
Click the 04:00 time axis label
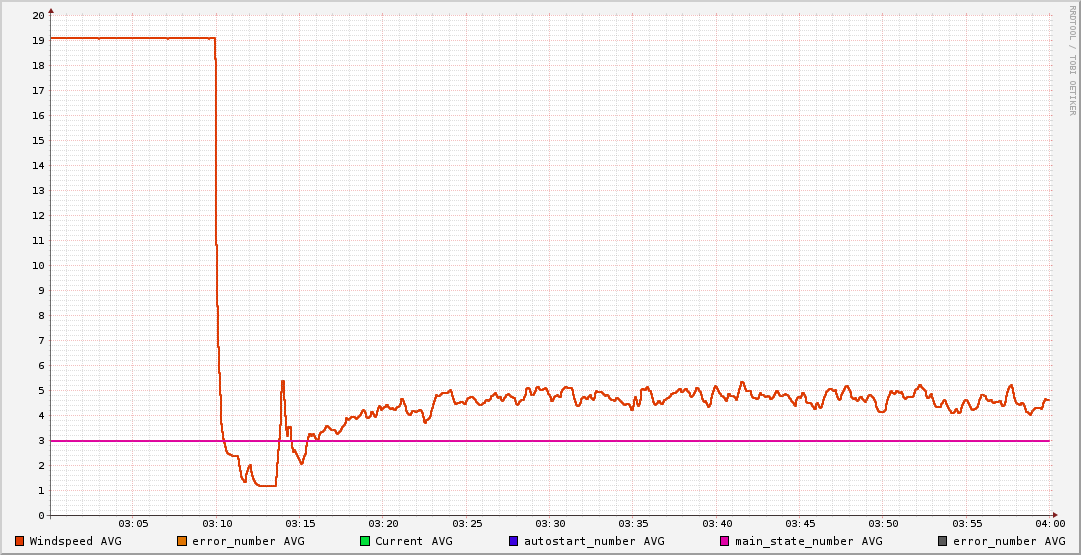pos(1049,524)
